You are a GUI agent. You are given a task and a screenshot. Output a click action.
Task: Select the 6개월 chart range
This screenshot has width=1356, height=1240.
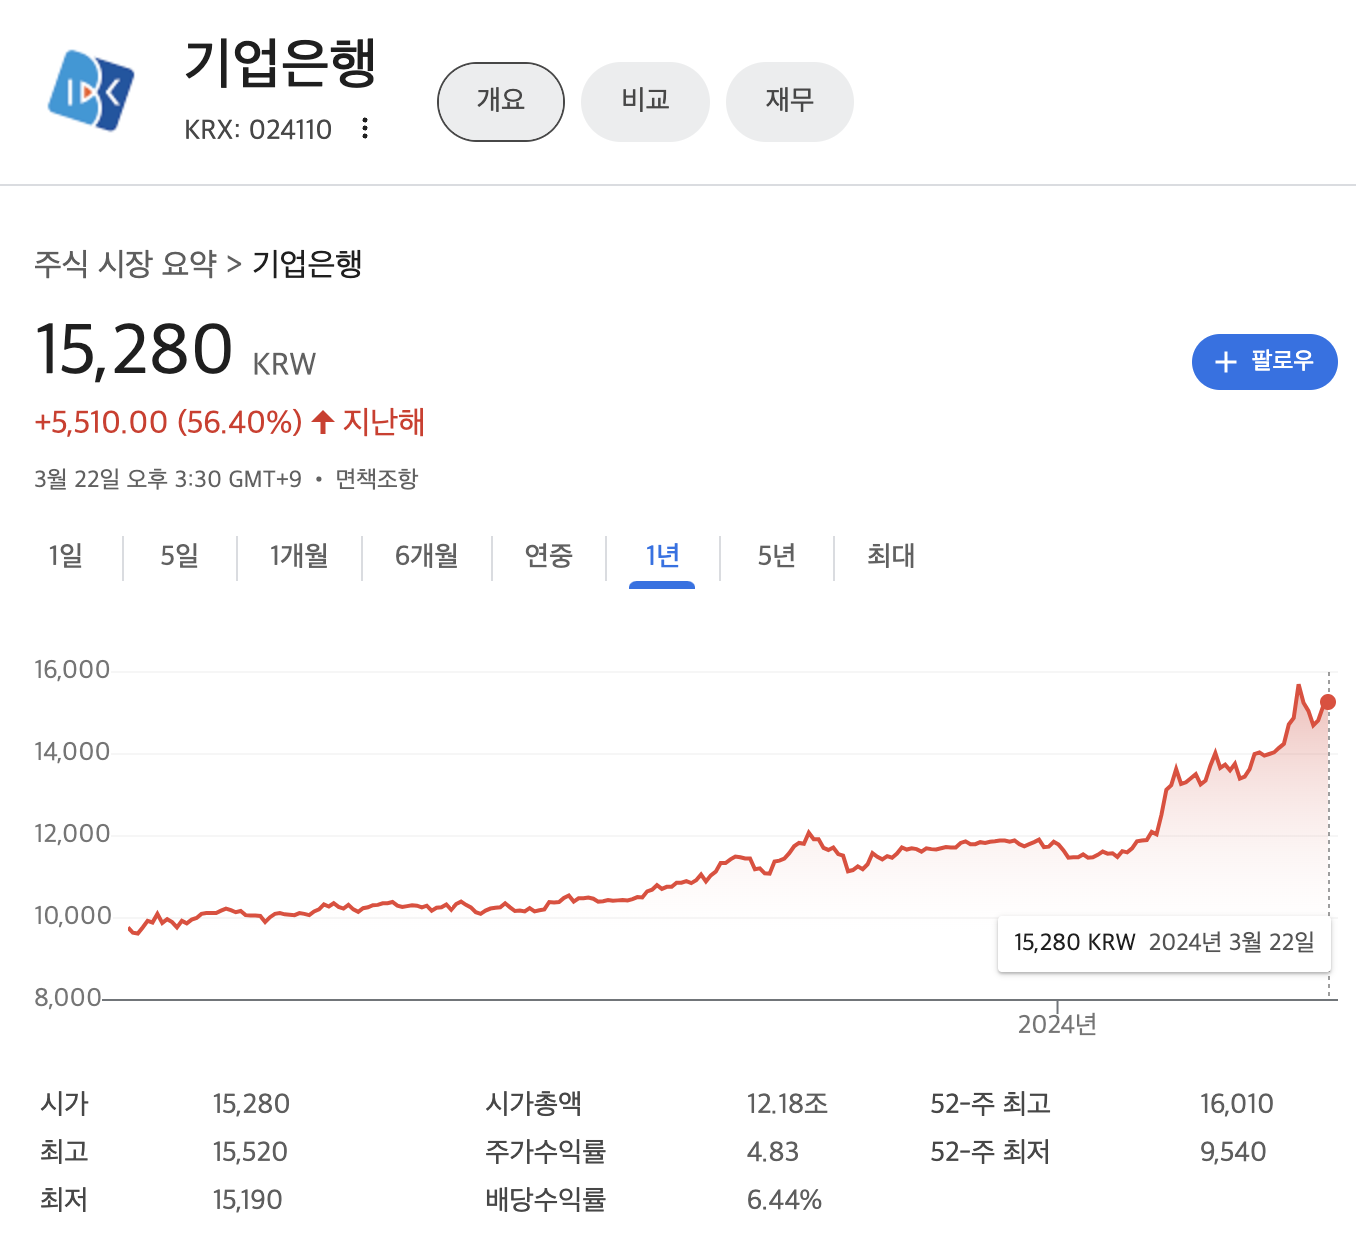[427, 556]
